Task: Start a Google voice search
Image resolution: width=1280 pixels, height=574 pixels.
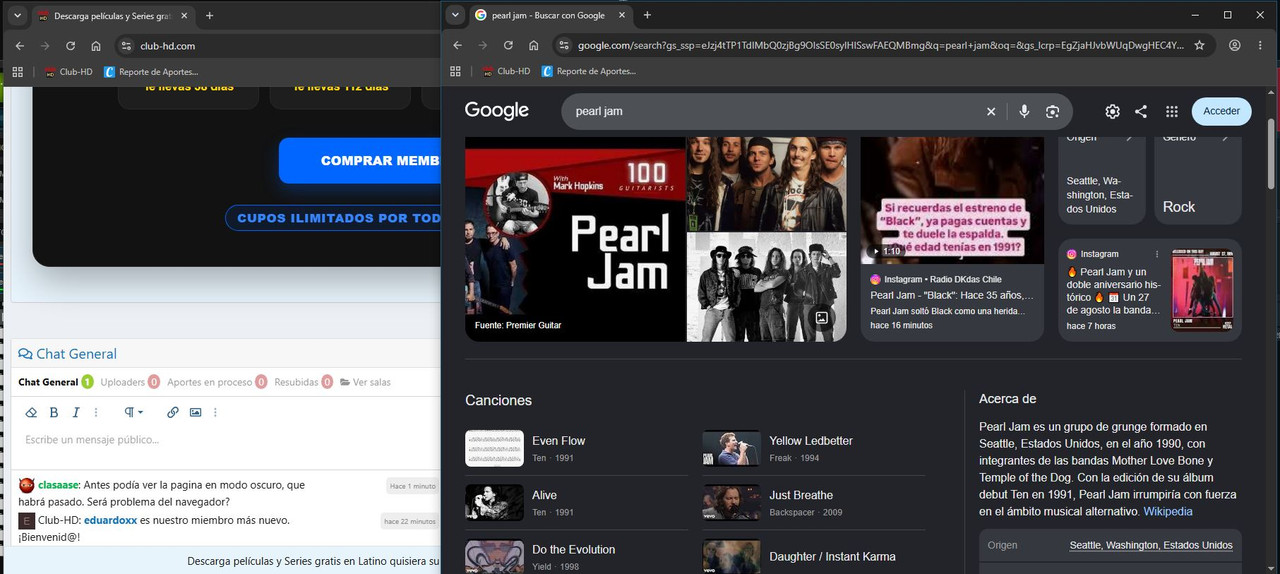Action: tap(1024, 111)
